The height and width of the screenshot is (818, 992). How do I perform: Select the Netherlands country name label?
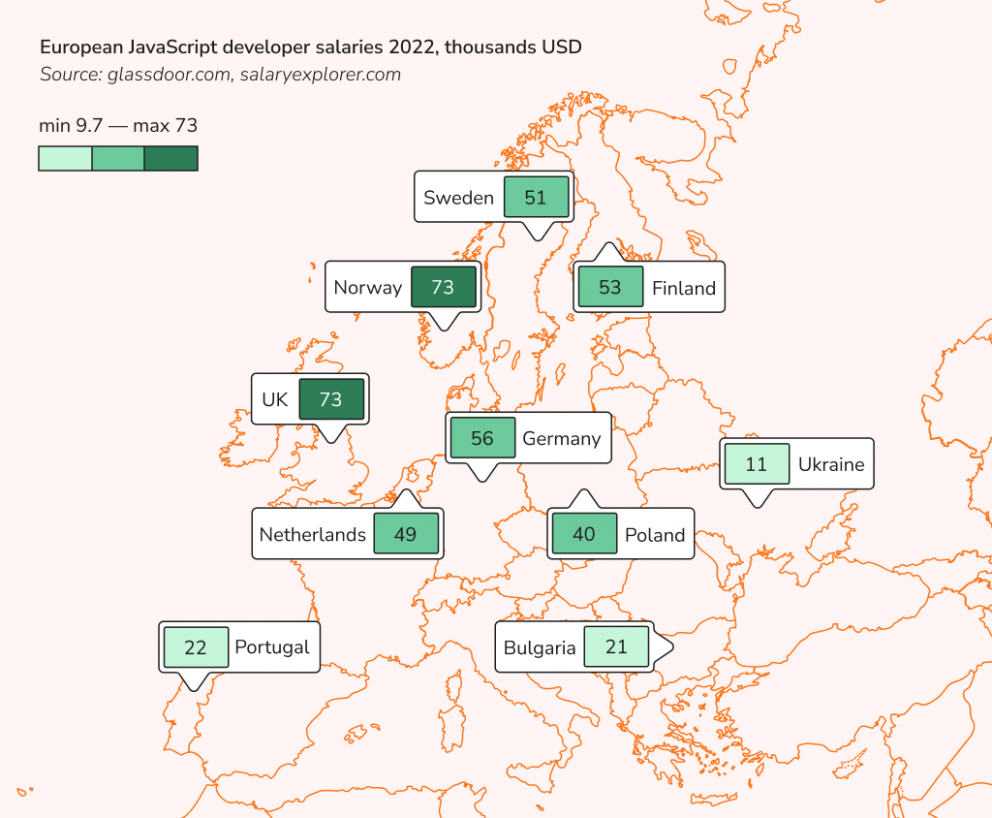312,534
